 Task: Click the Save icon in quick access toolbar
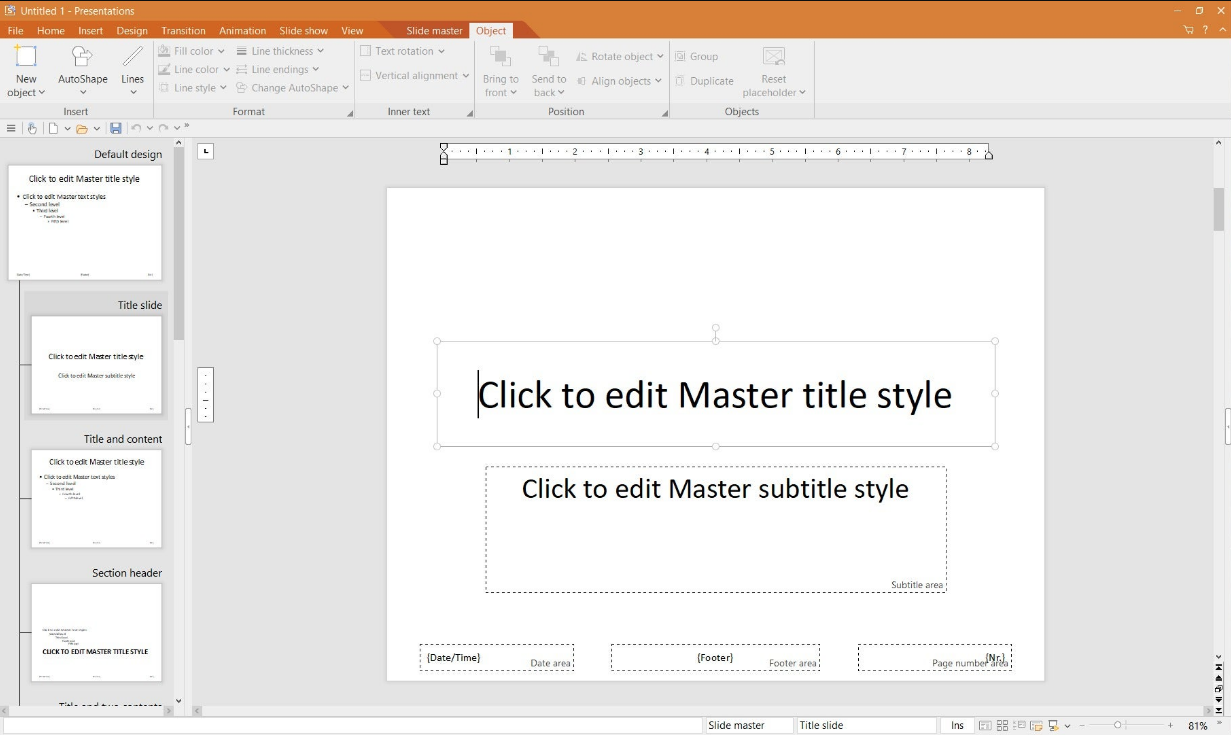116,128
